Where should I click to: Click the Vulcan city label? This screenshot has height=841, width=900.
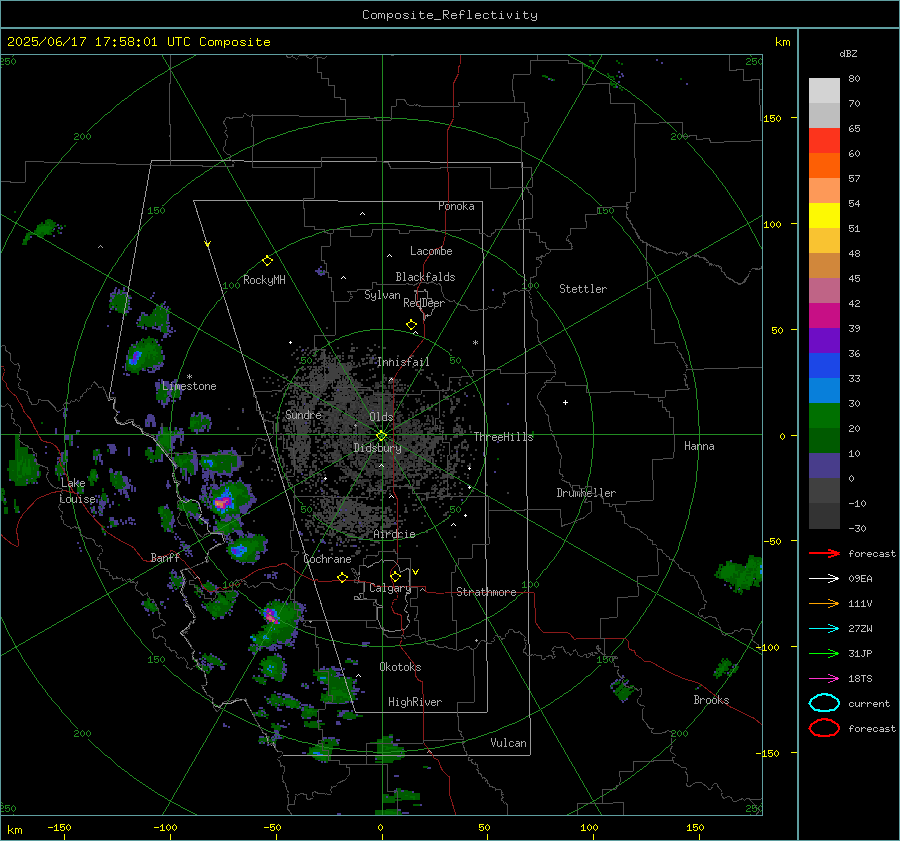tap(508, 743)
